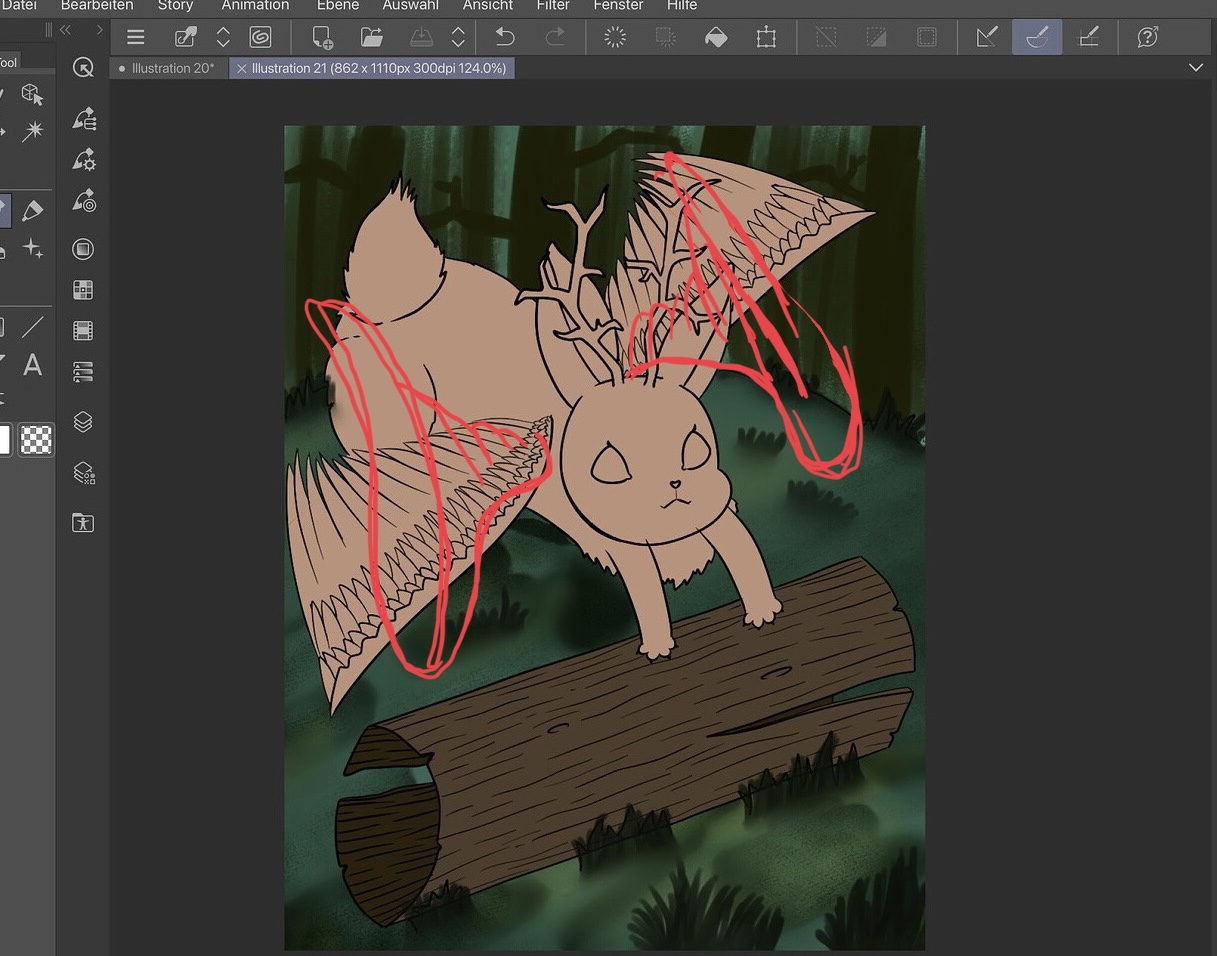The image size is (1217, 956).
Task: Toggle the highlighted Snap to Special Ruler button
Action: [1037, 38]
